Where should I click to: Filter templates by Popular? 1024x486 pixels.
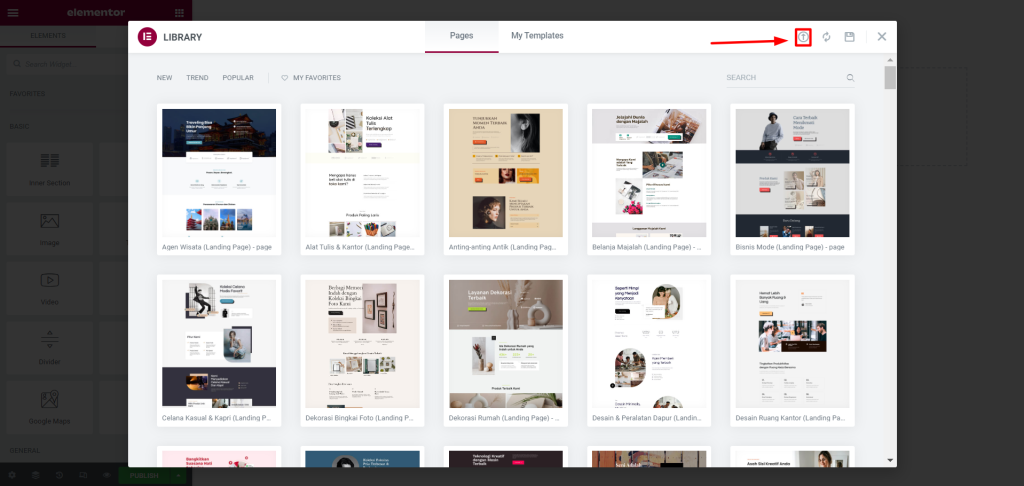point(238,78)
